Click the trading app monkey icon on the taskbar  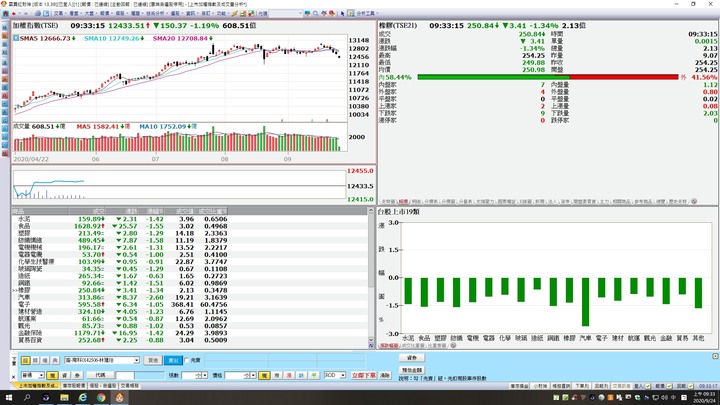119,398
